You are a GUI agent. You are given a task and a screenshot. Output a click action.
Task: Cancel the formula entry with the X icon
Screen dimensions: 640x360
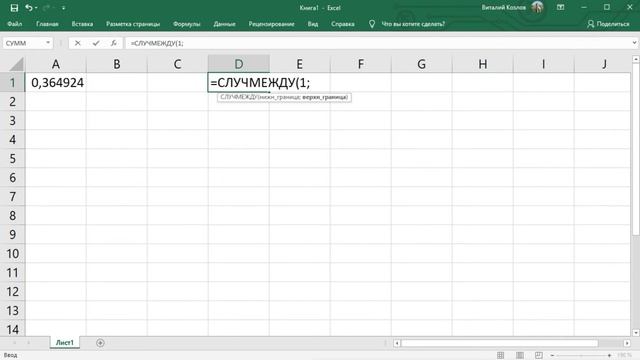point(78,43)
